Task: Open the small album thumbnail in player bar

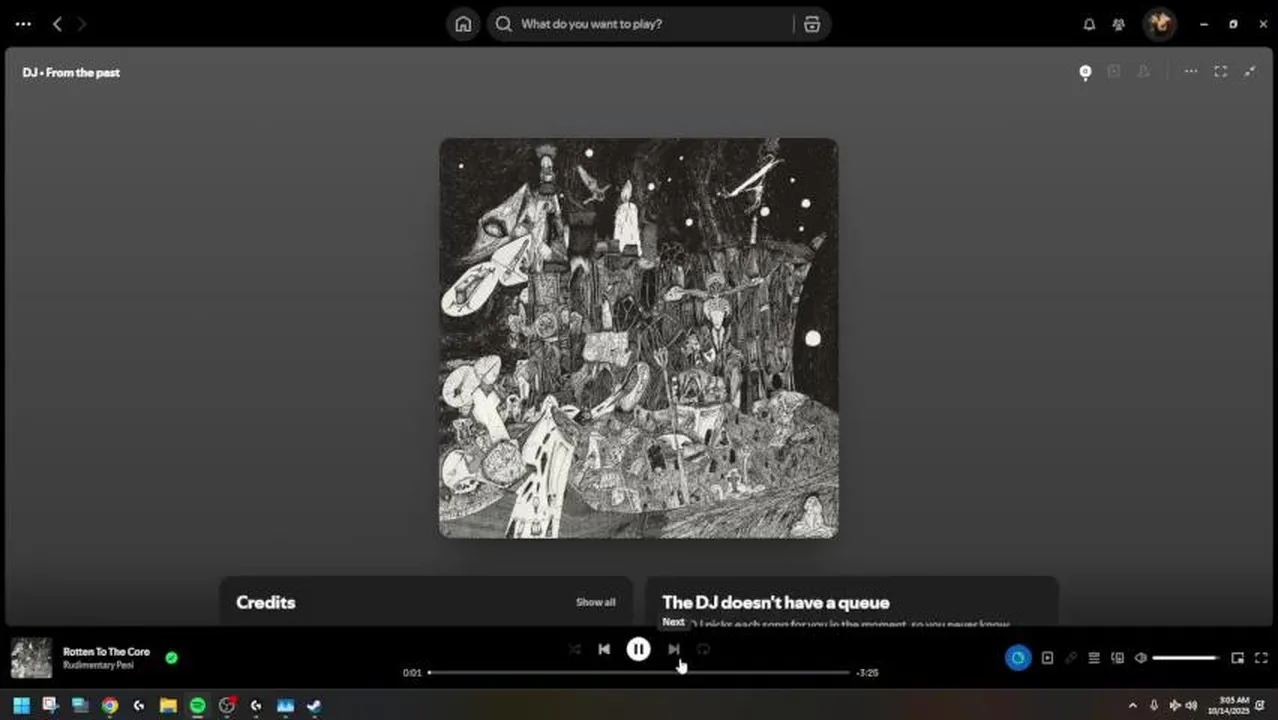Action: (31, 658)
